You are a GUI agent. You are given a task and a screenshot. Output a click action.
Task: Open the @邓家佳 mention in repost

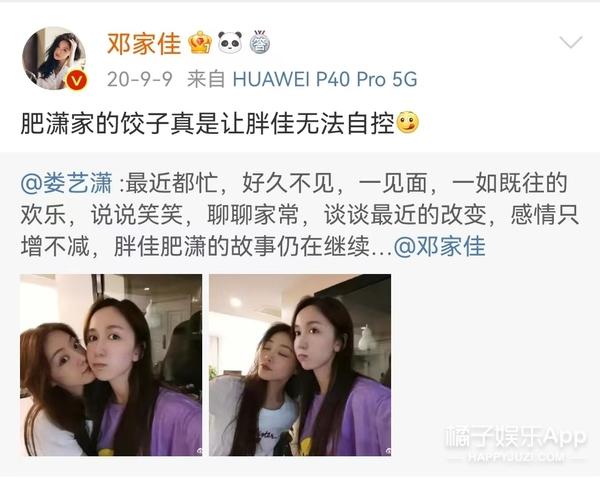[439, 246]
